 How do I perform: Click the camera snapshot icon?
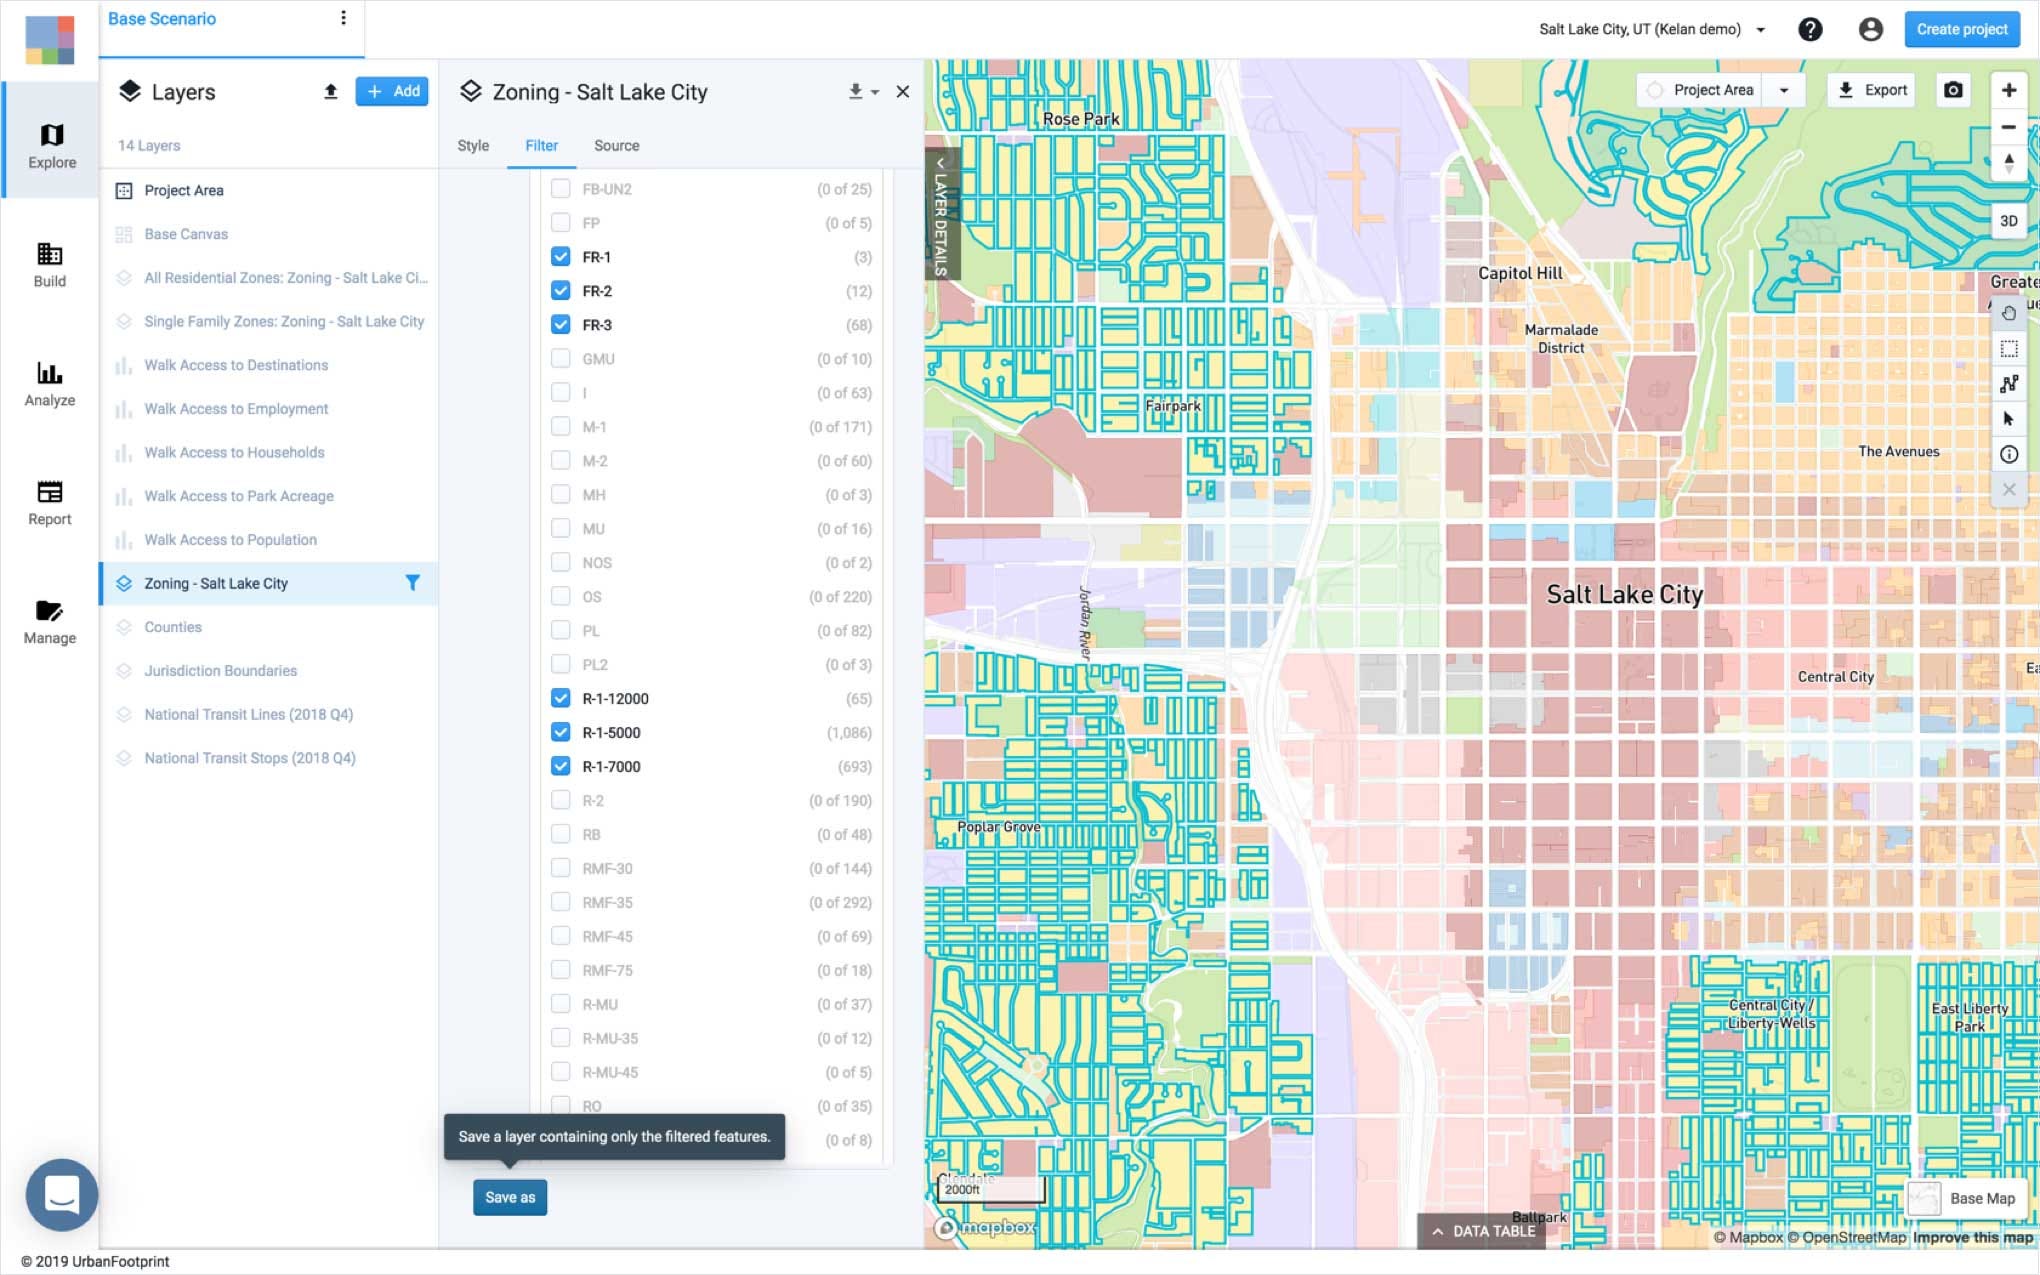1952,90
